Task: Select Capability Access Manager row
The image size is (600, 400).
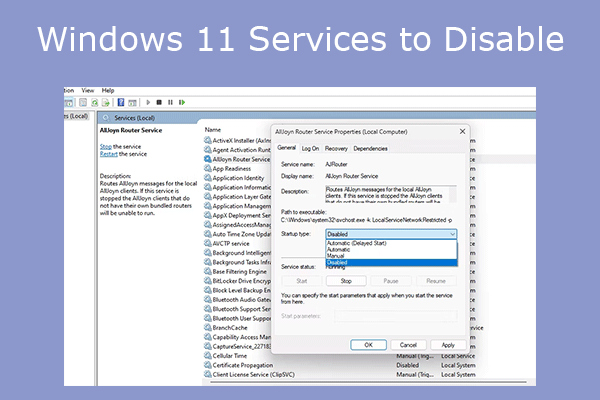Action: tap(237, 337)
